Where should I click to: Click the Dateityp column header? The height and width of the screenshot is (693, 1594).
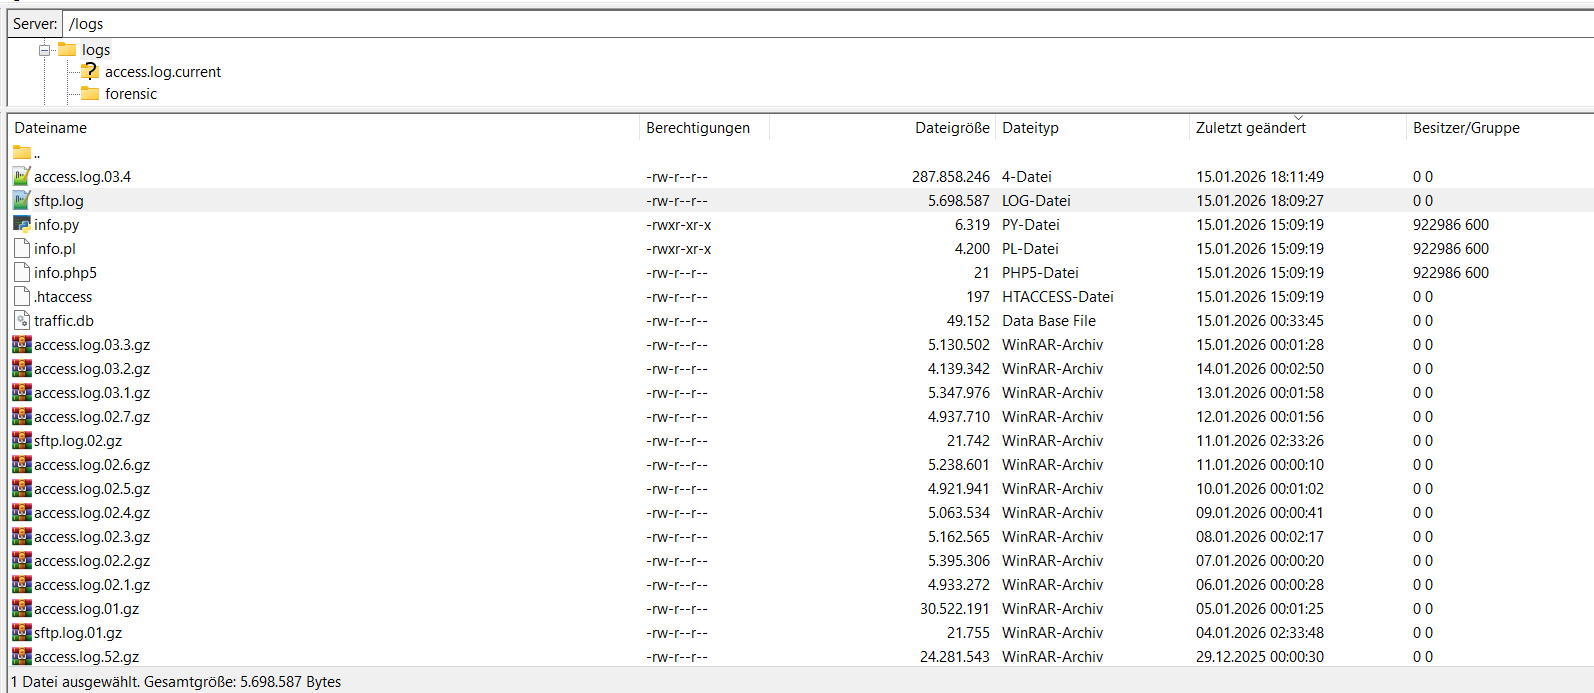(x=1030, y=128)
